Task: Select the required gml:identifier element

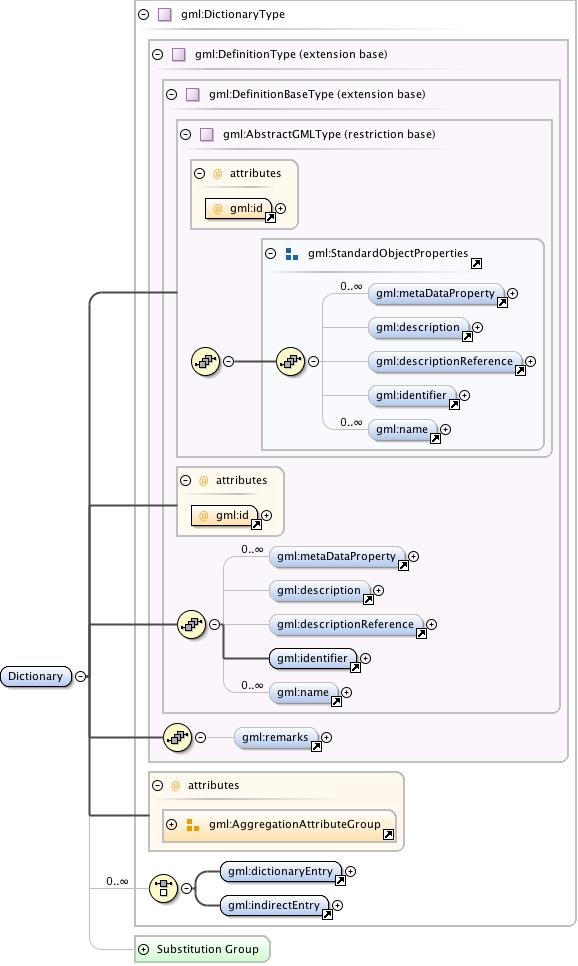Action: point(312,659)
